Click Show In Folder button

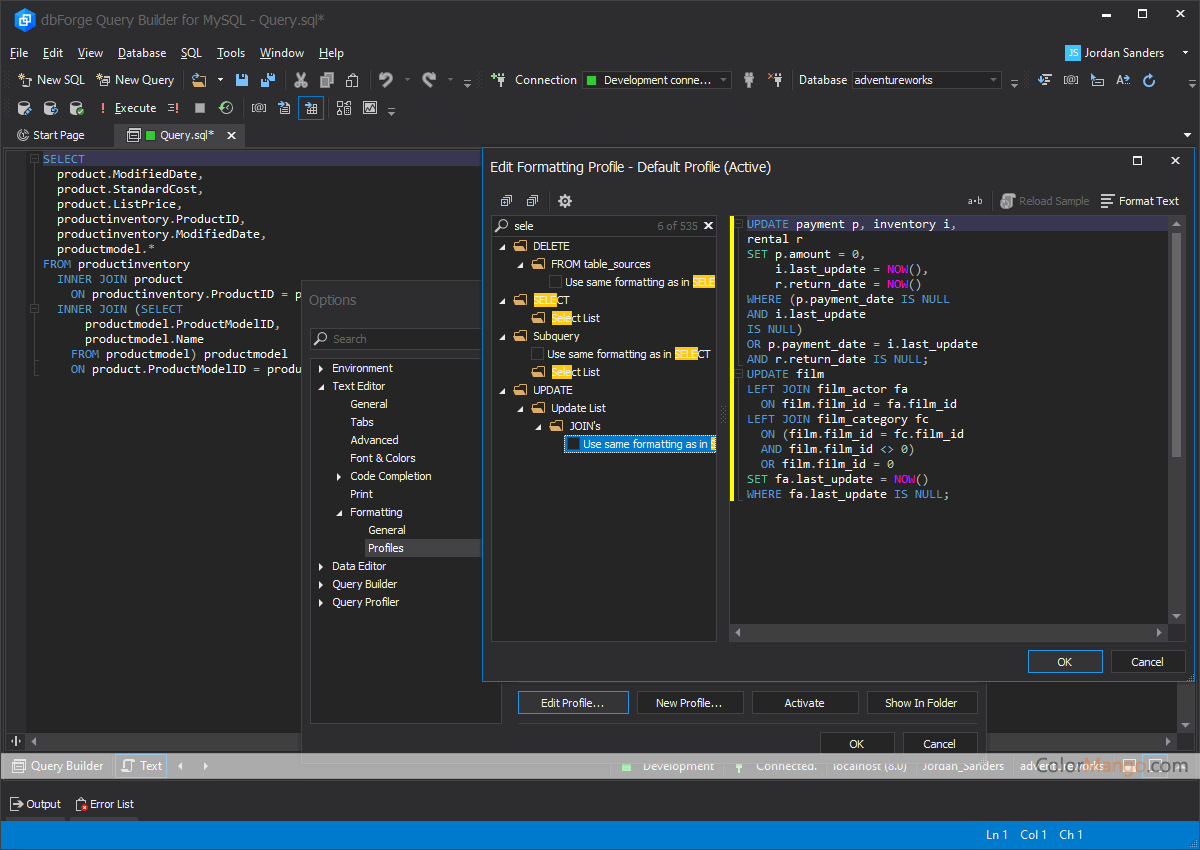pos(921,703)
